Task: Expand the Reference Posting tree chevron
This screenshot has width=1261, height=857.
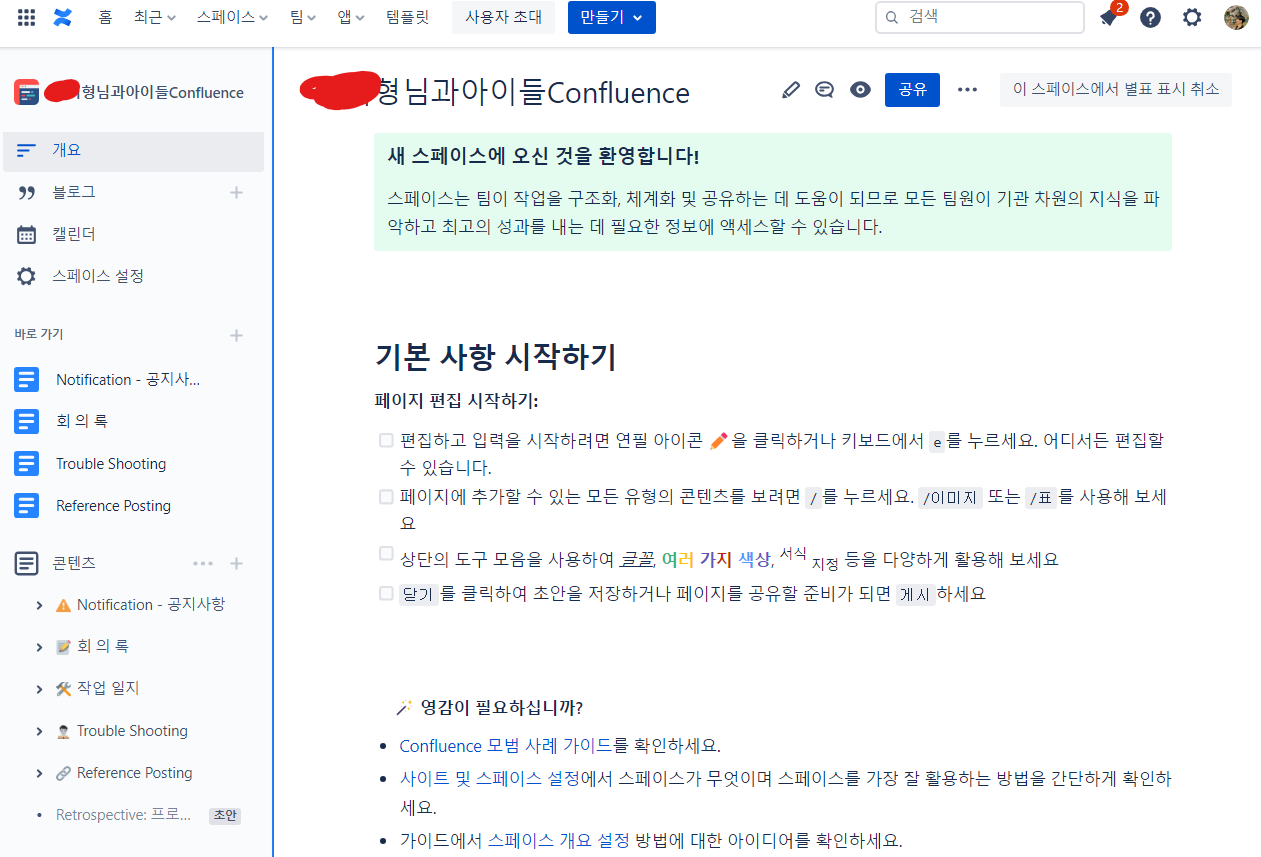Action: tap(39, 773)
